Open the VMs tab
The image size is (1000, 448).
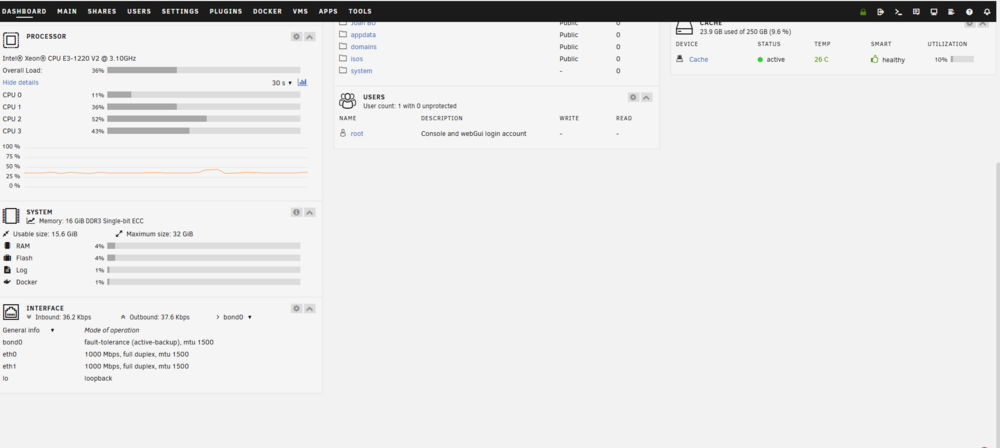click(300, 11)
